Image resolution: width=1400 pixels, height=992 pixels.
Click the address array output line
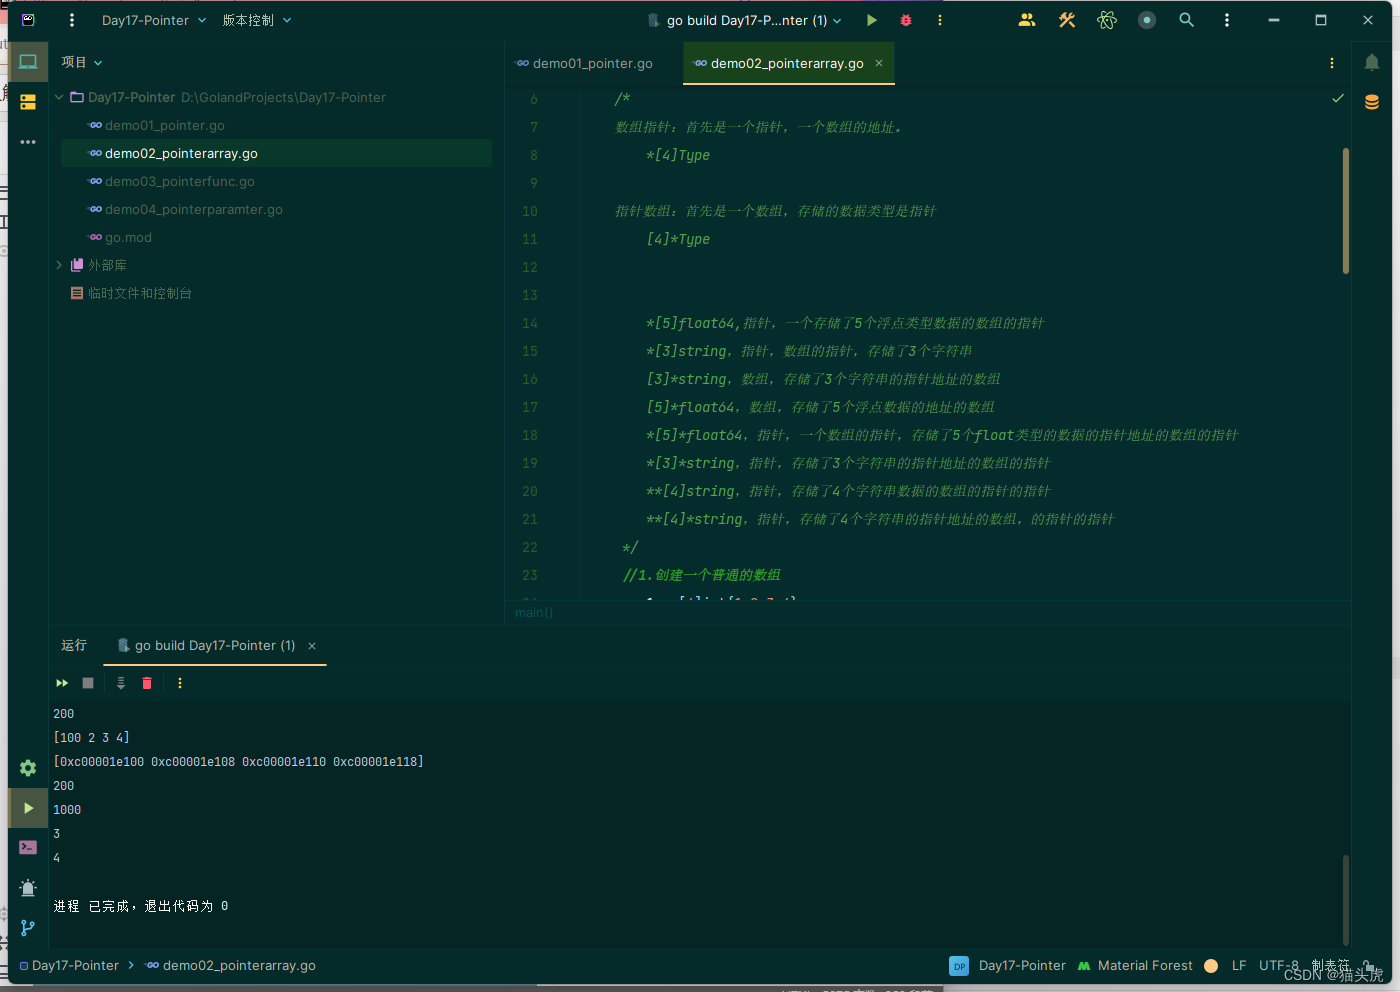pyautogui.click(x=238, y=762)
